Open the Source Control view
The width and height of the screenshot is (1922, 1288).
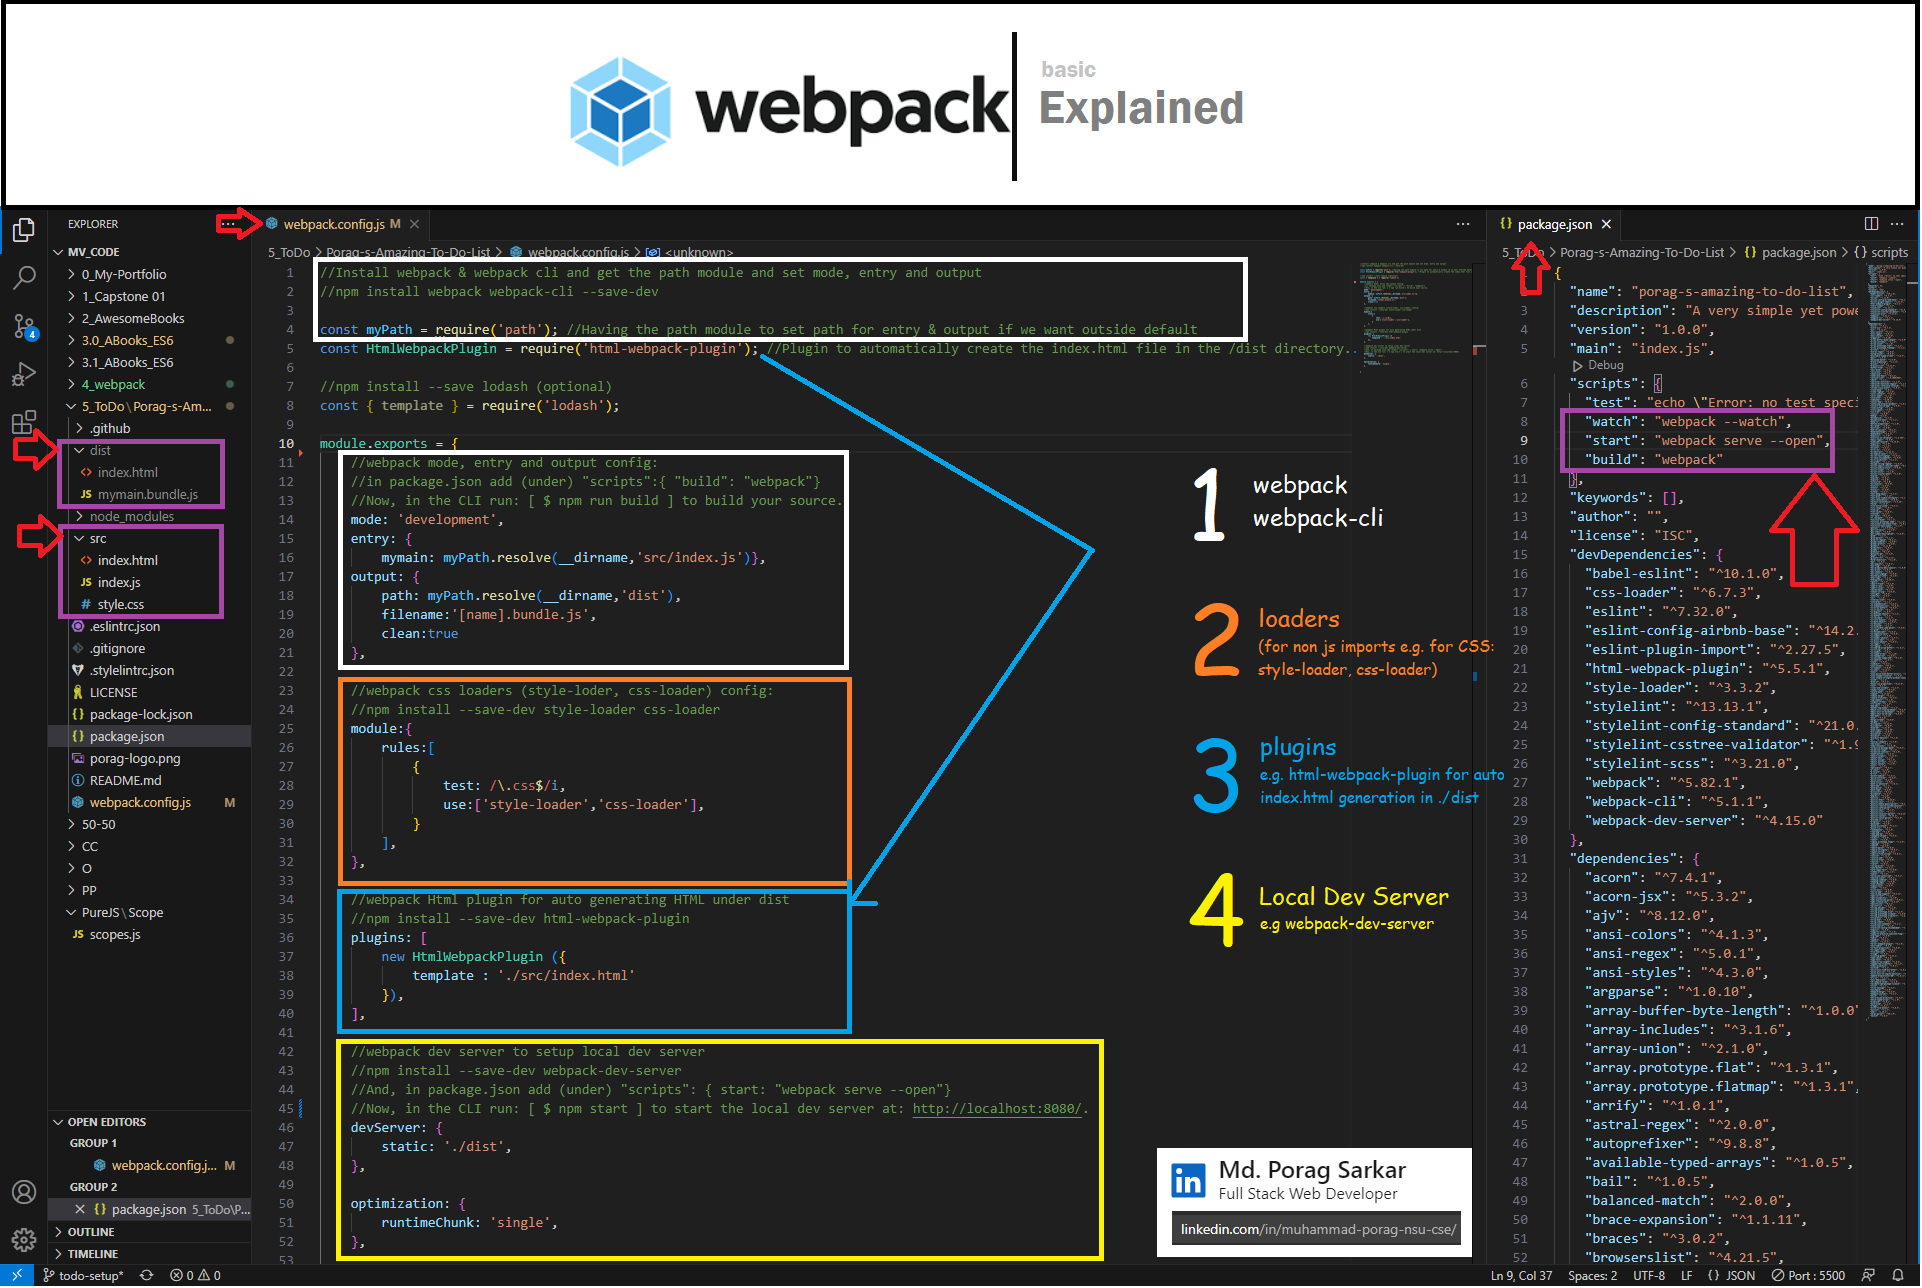coord(24,326)
